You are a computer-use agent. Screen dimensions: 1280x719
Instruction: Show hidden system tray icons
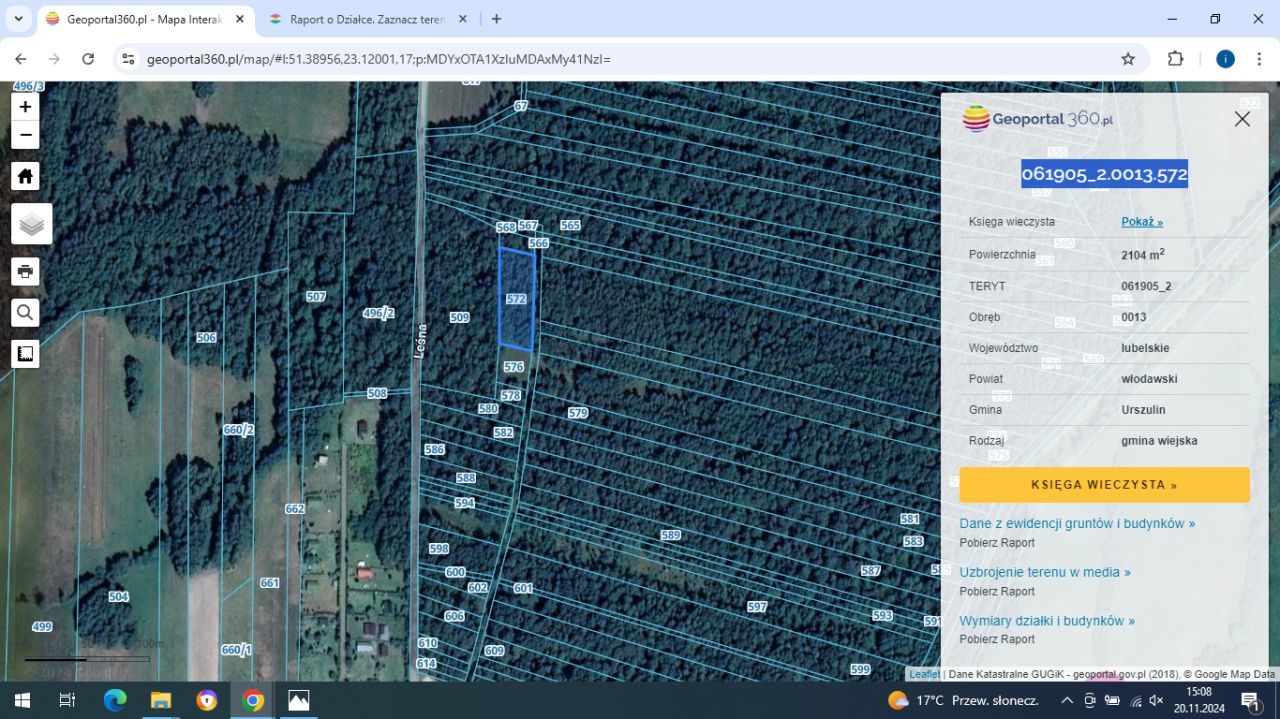1067,700
